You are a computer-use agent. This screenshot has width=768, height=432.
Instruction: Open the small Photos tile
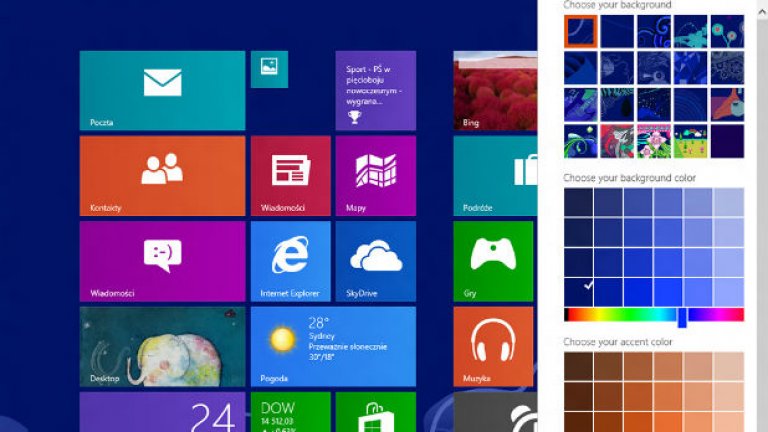[x=269, y=69]
